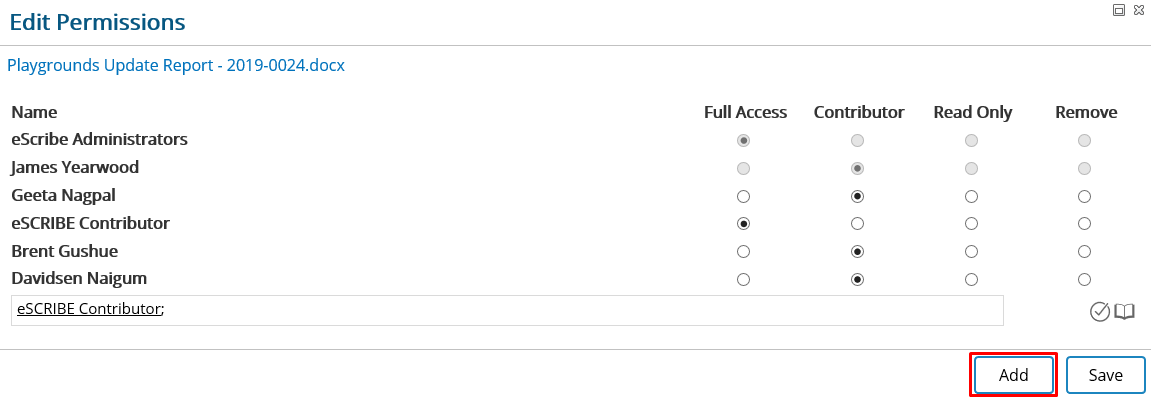Set Davidsen Naigum to Read Only
The height and width of the screenshot is (398, 1151).
[x=972, y=280]
